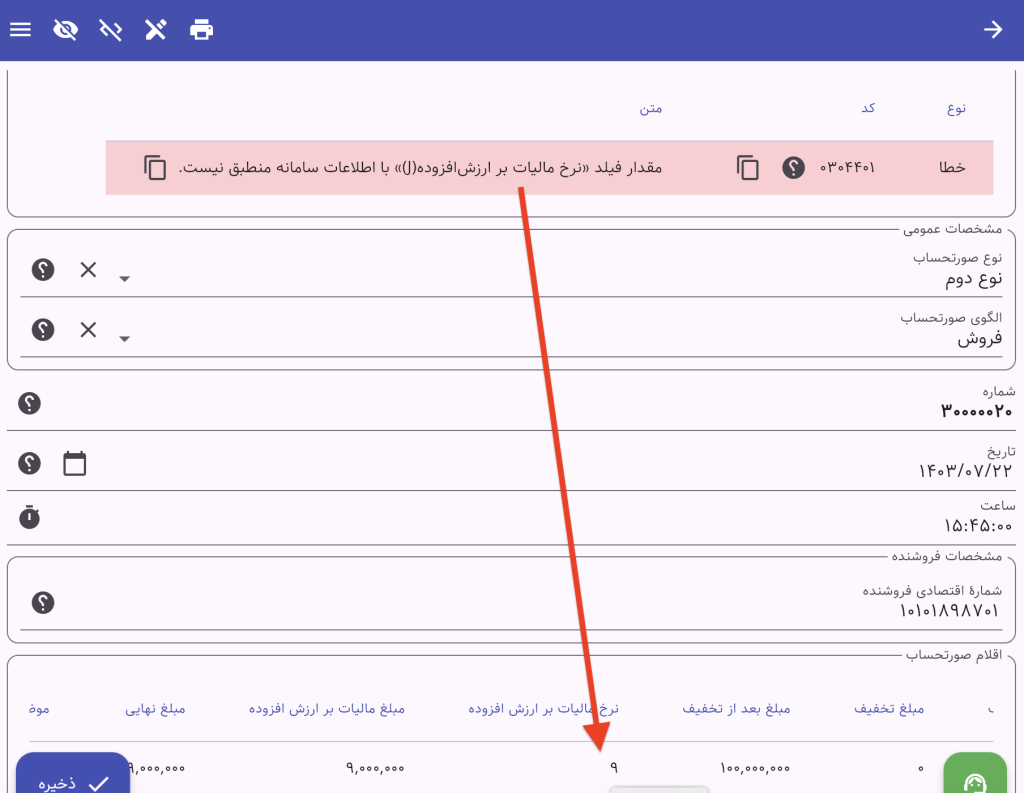Click the discount amount cell ۰

(921, 769)
